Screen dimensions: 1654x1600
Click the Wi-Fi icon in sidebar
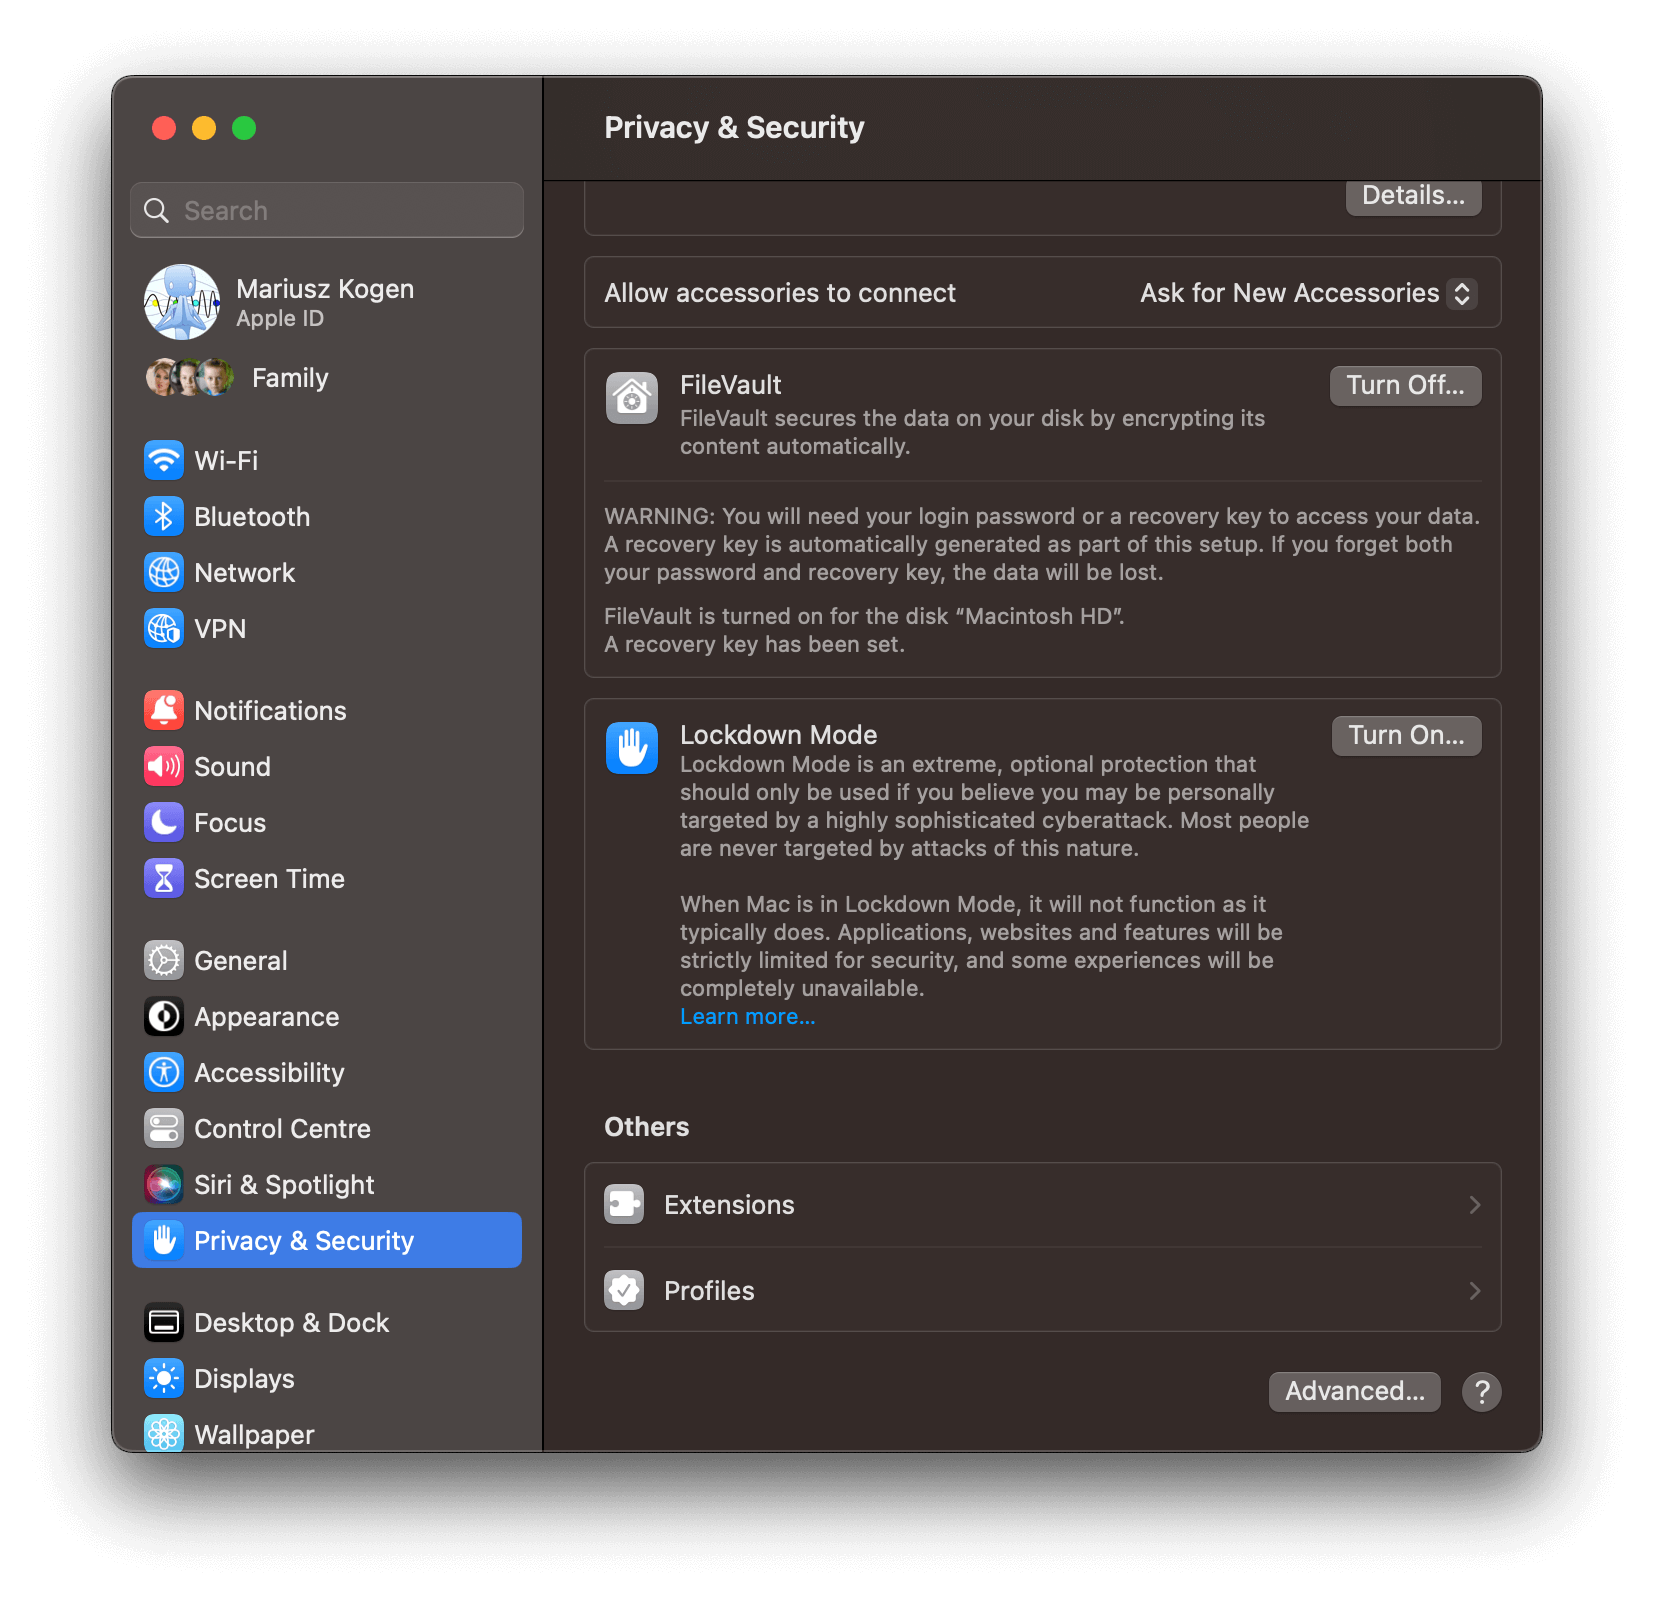(164, 461)
